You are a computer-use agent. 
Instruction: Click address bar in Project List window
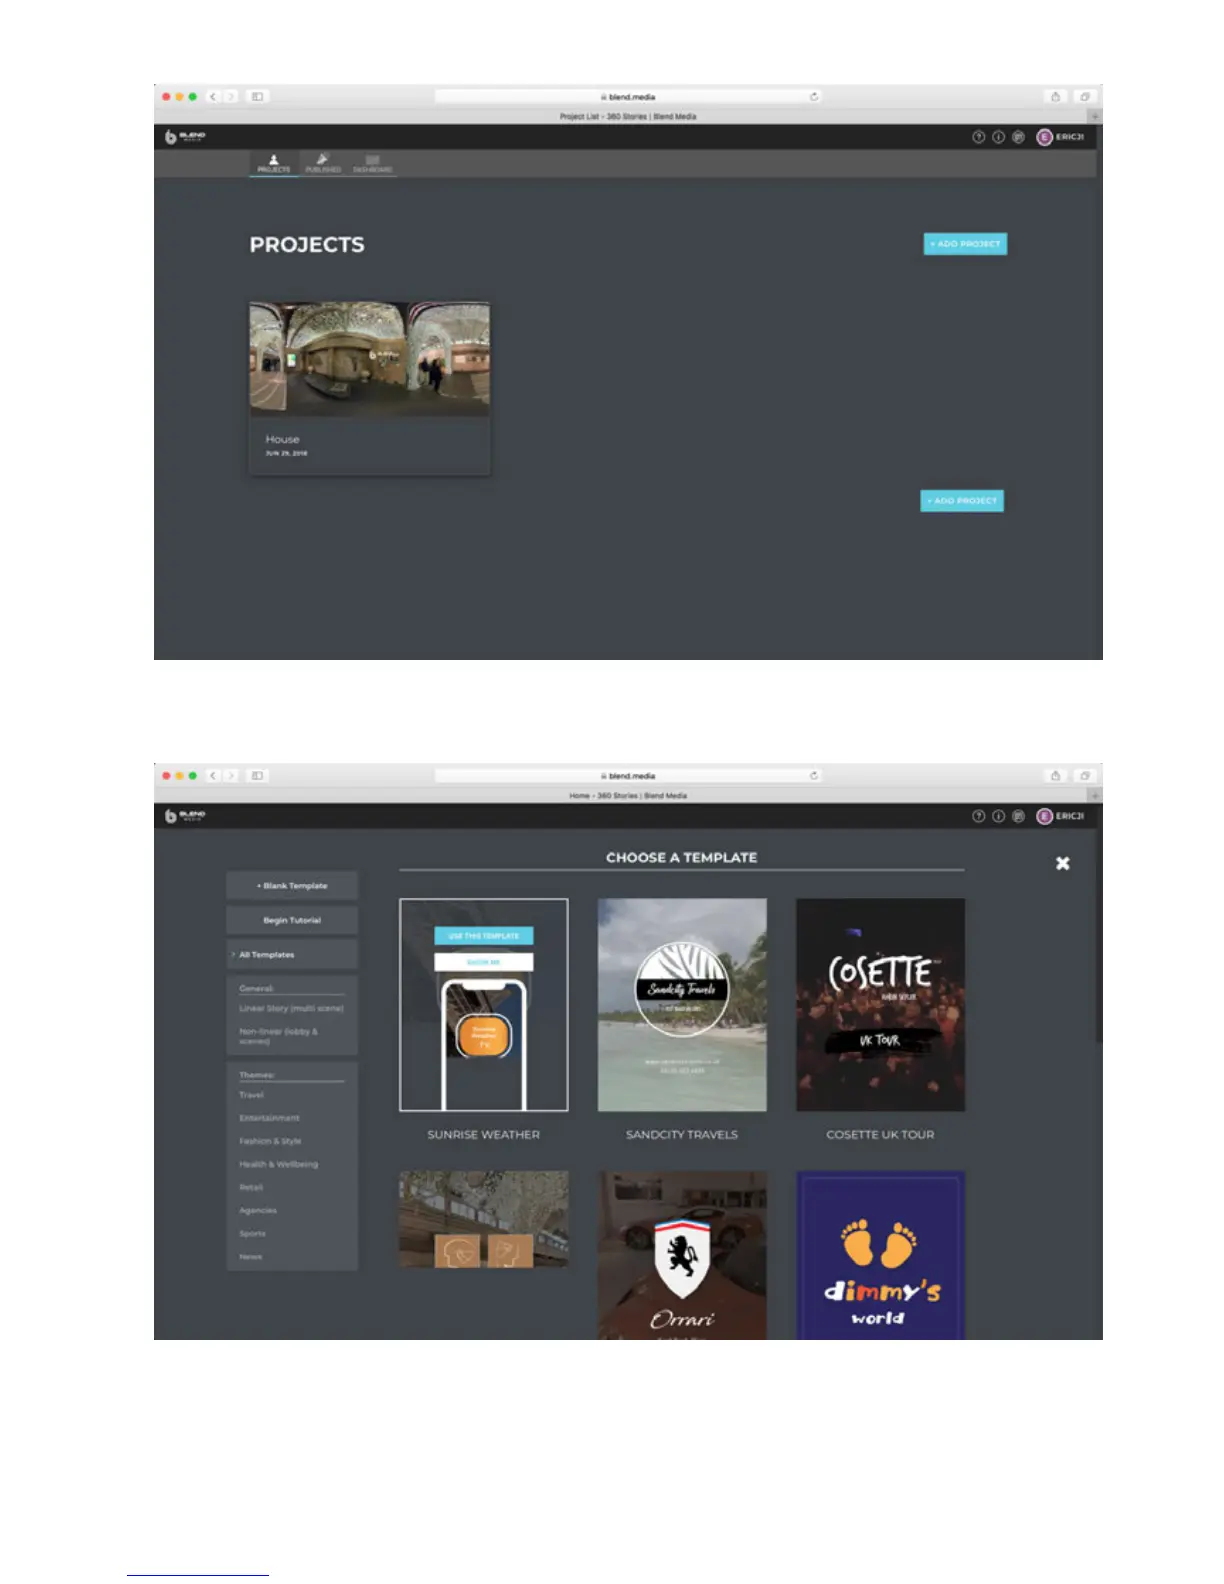tap(628, 97)
